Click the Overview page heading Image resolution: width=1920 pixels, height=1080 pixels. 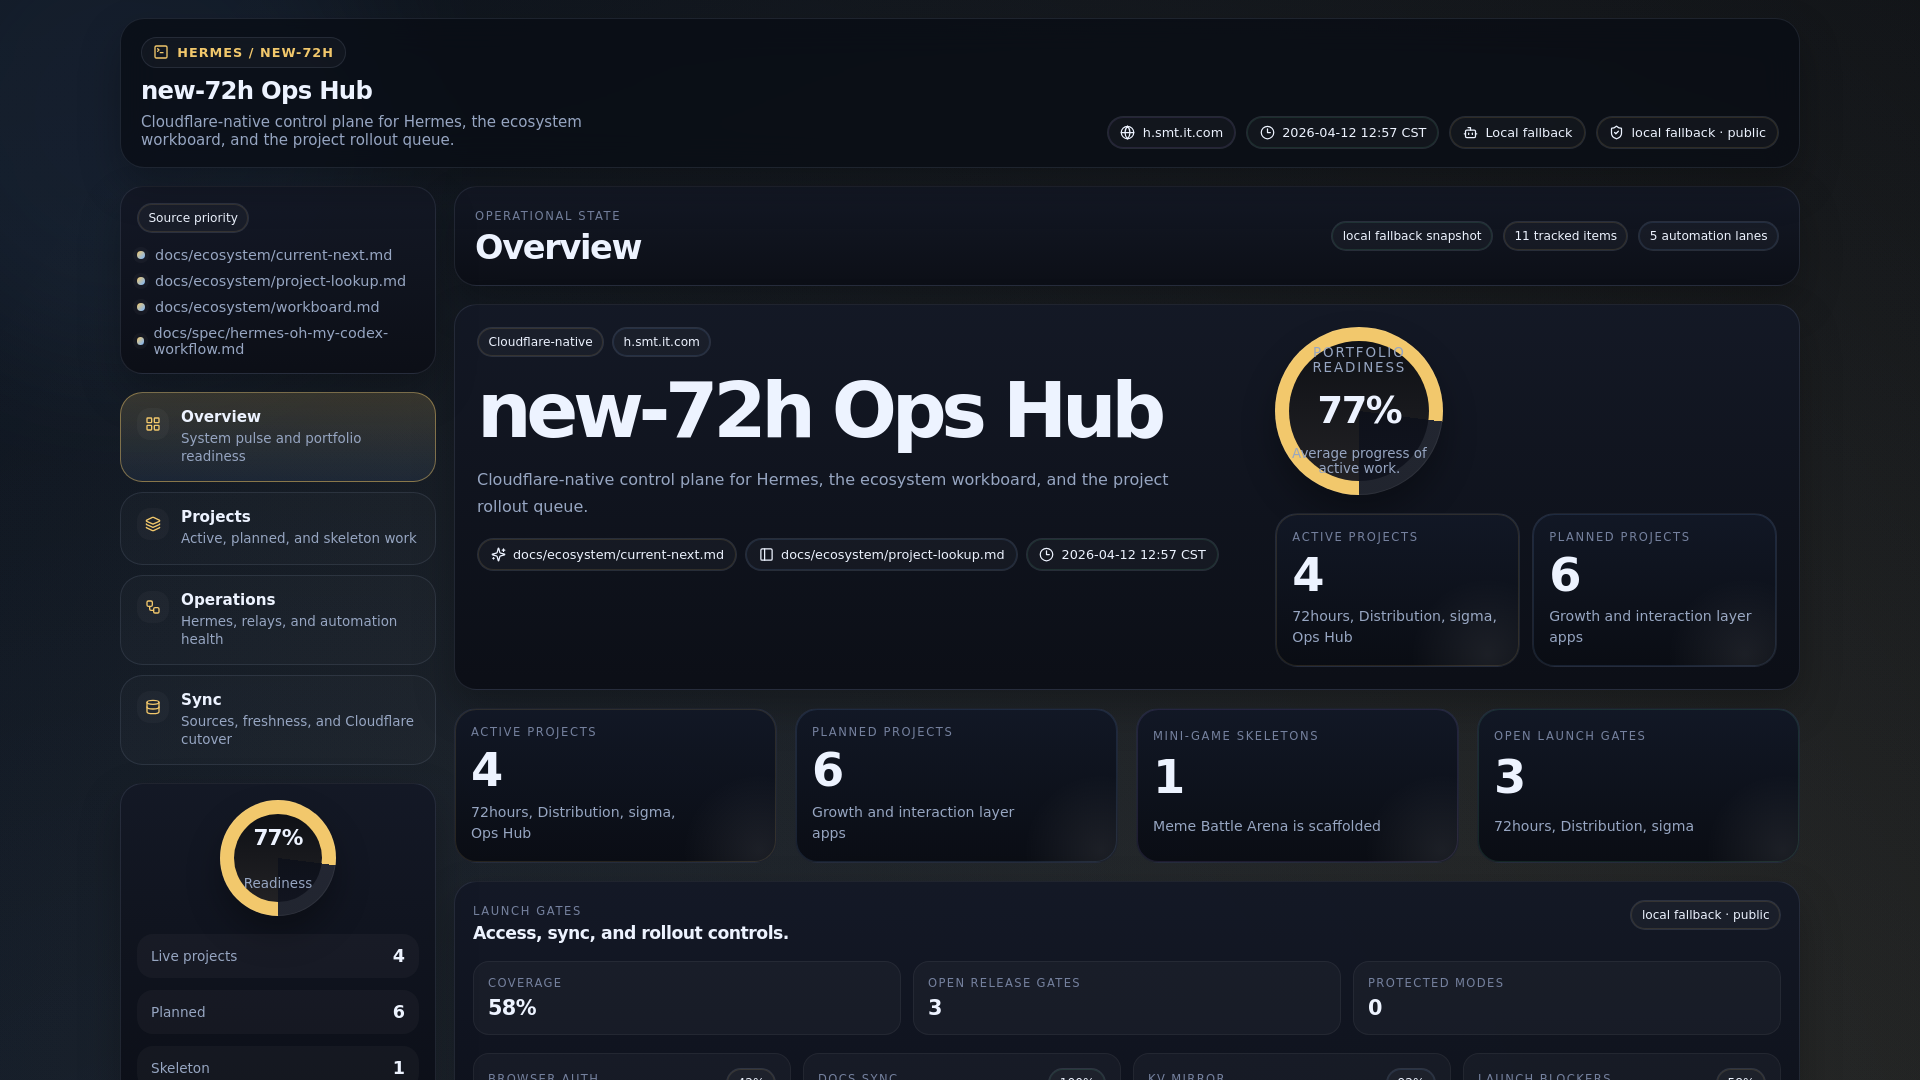point(558,247)
